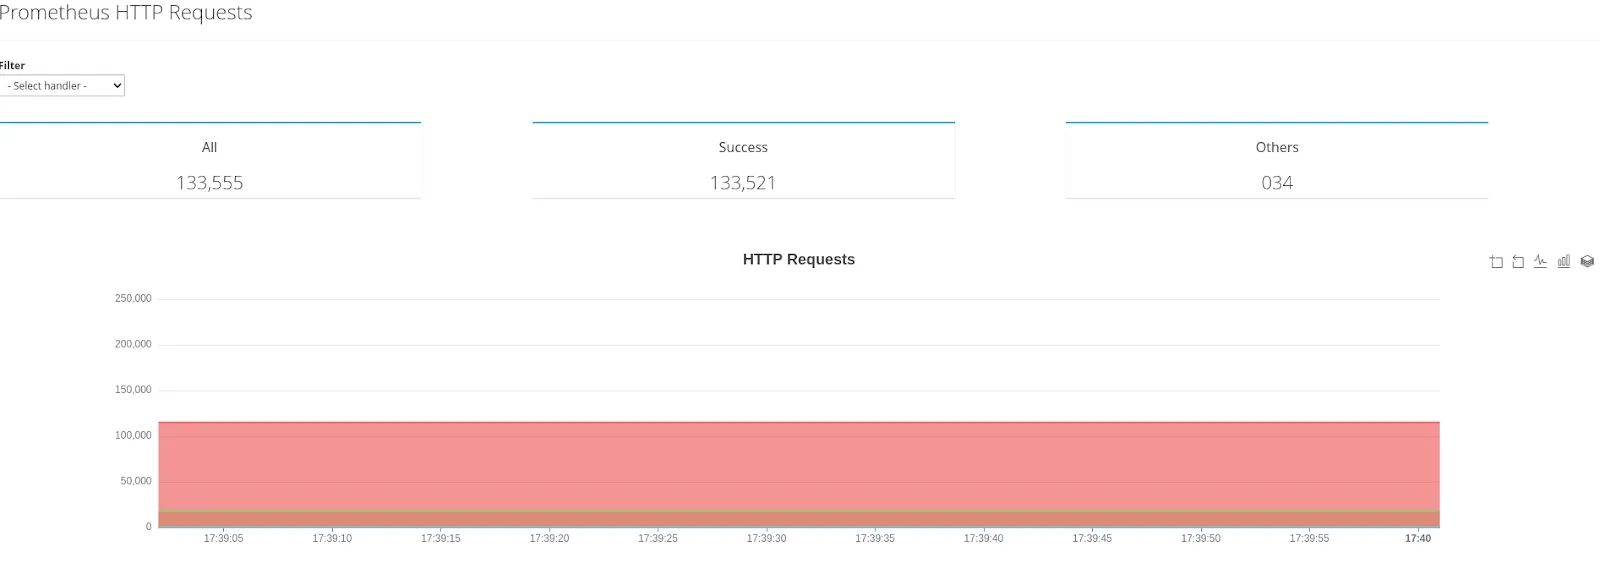Click the 17:39:20 time axis label

[549, 538]
